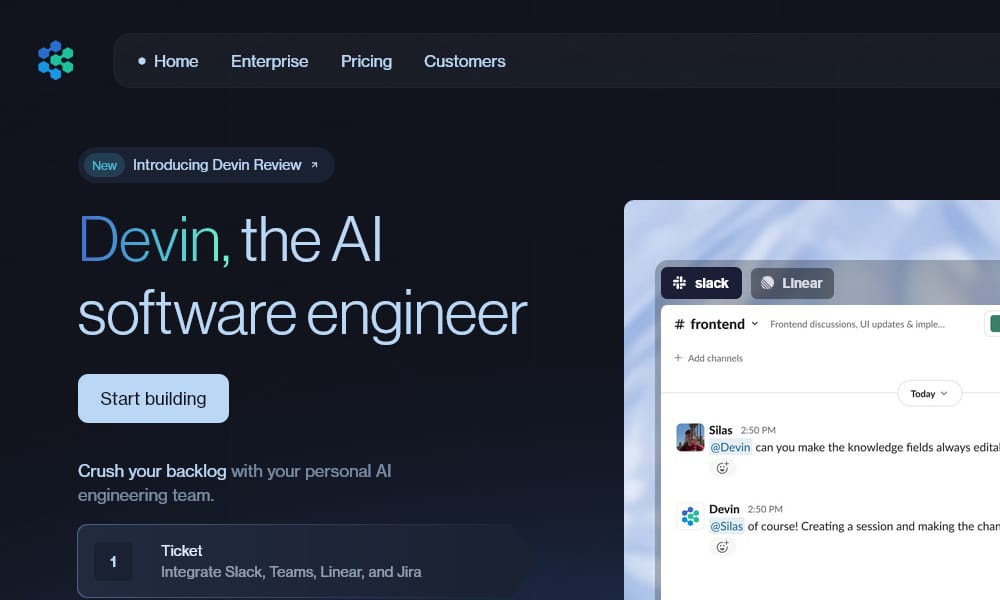Click the Linear app icon
Viewport: 1000px width, 600px height.
(x=764, y=282)
